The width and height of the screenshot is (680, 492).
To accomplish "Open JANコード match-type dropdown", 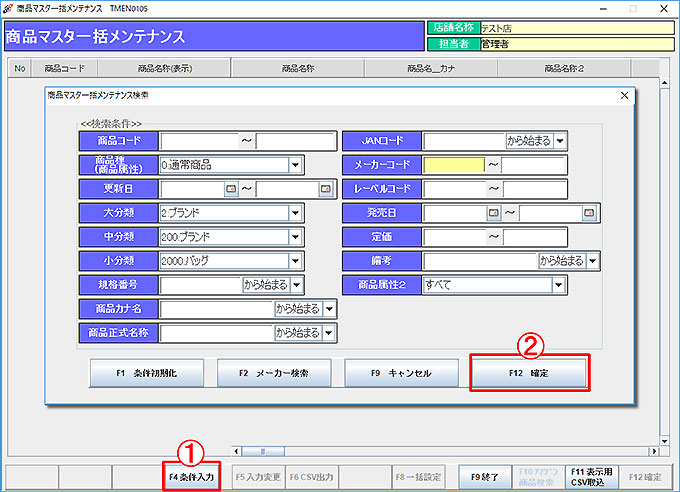I will click(560, 141).
